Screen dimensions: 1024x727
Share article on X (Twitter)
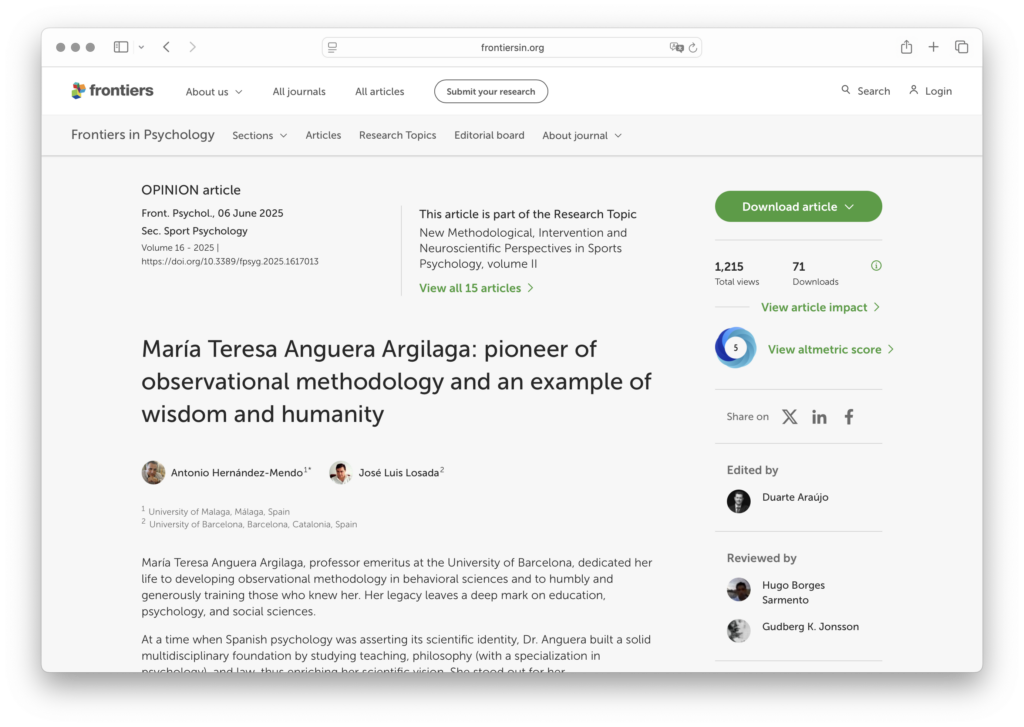coord(789,417)
